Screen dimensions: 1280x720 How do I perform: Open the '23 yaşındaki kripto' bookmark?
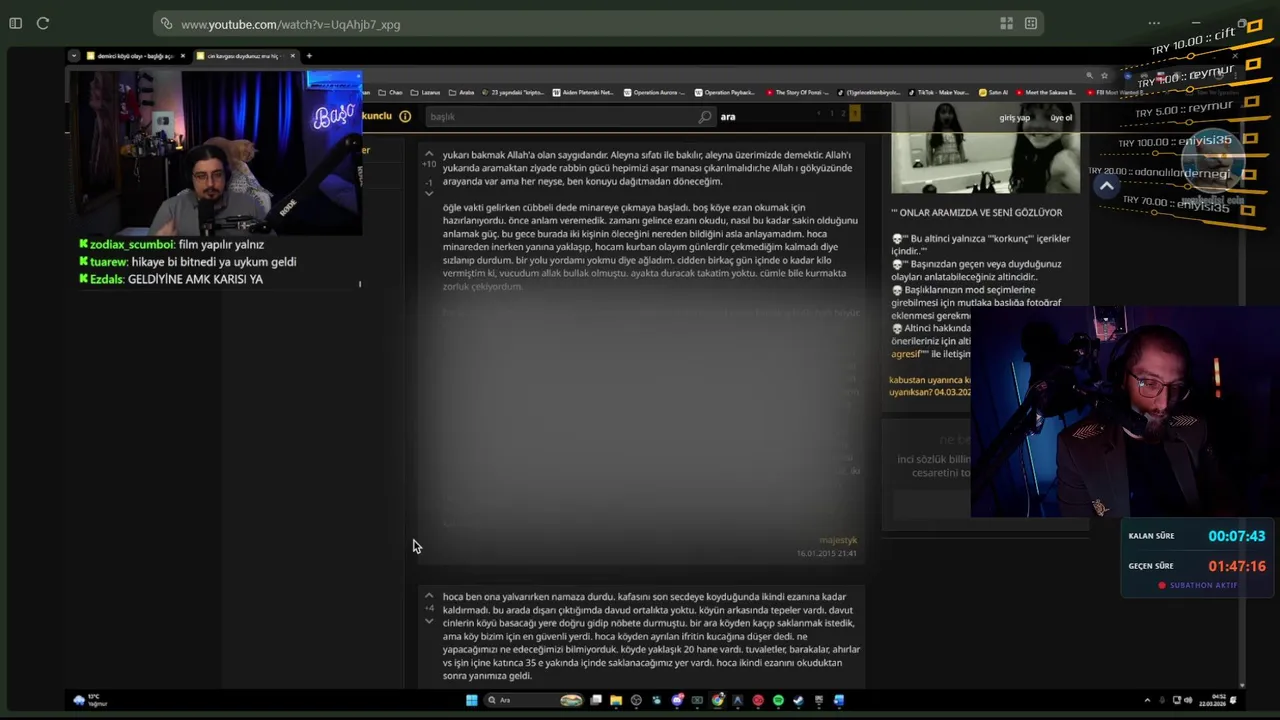coord(513,92)
